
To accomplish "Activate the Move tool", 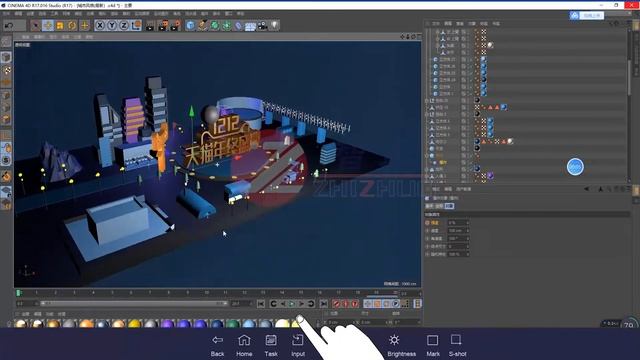I will pos(48,26).
